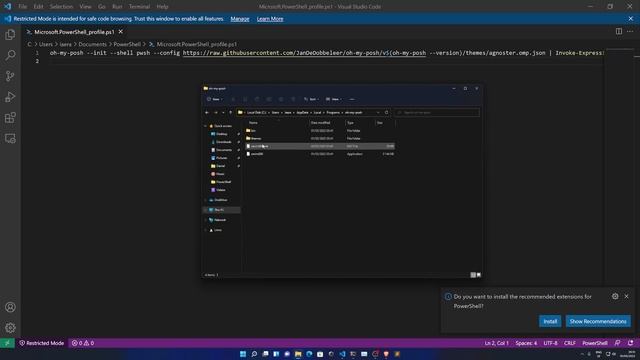Click errors and warnings count in status bar

[x=83, y=343]
